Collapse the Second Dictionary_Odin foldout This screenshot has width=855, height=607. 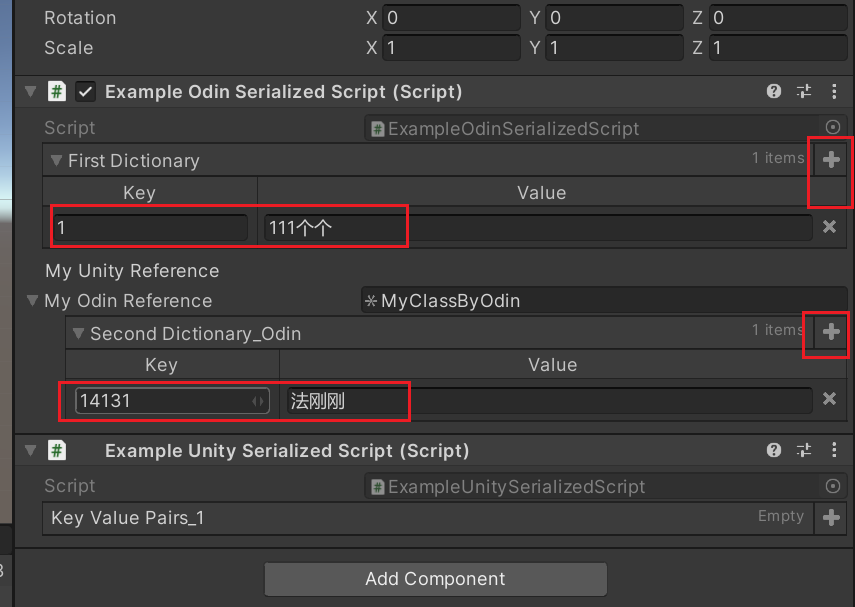tap(78, 333)
